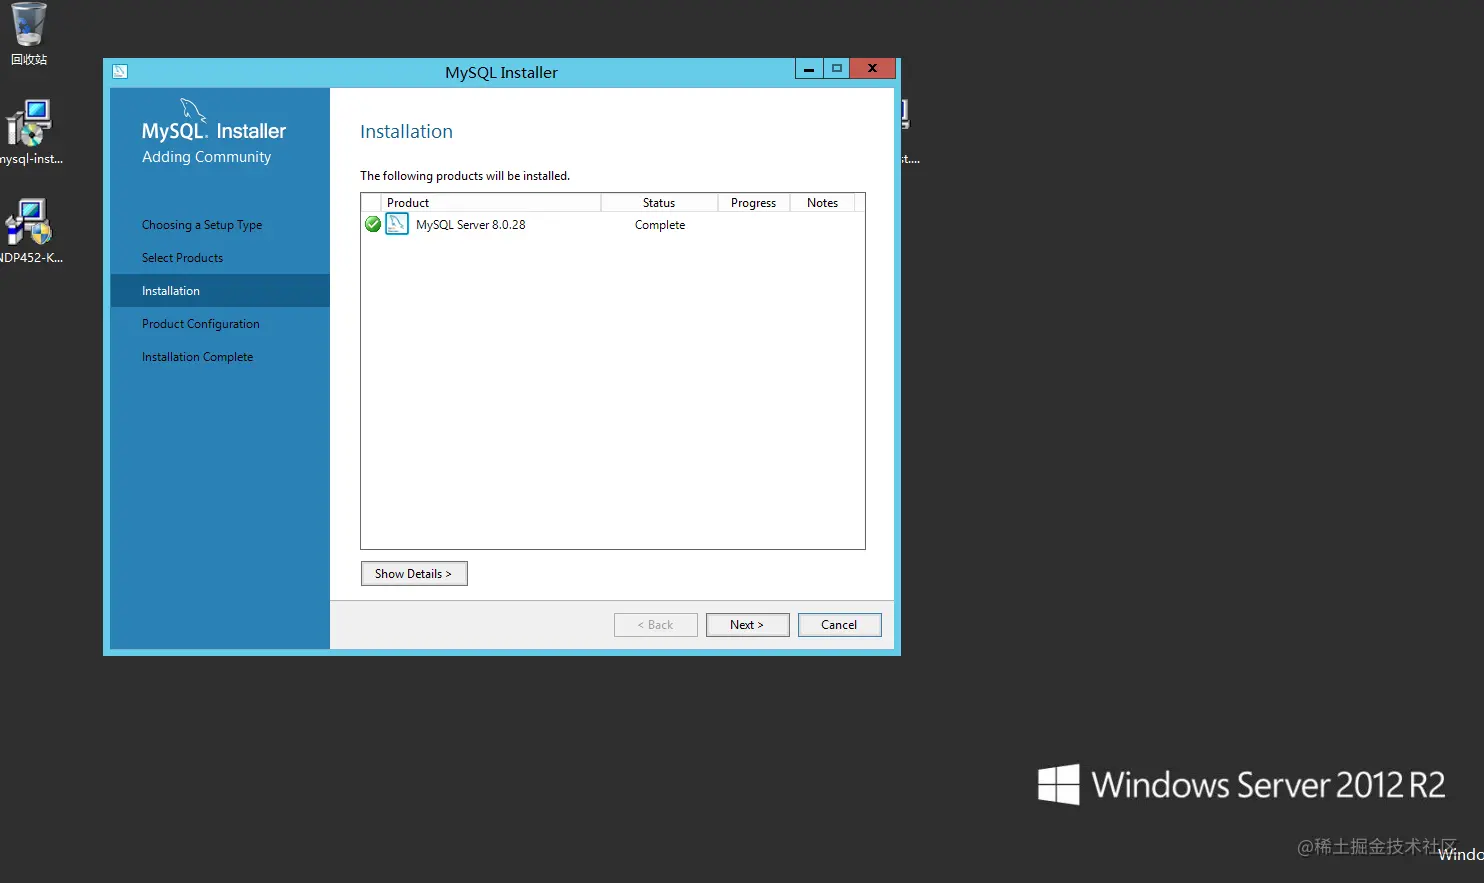Select the MySQL Server 8.0.28 row text

pos(471,225)
